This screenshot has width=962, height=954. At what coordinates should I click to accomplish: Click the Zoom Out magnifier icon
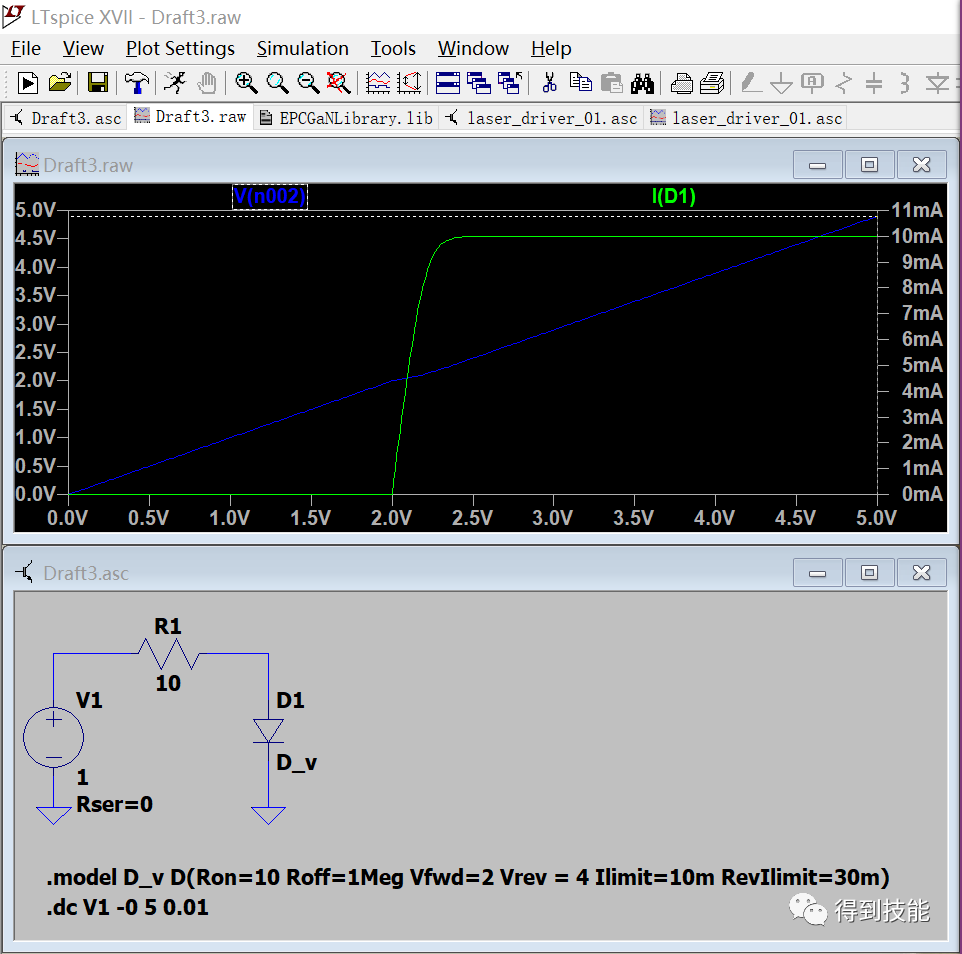click(x=308, y=82)
